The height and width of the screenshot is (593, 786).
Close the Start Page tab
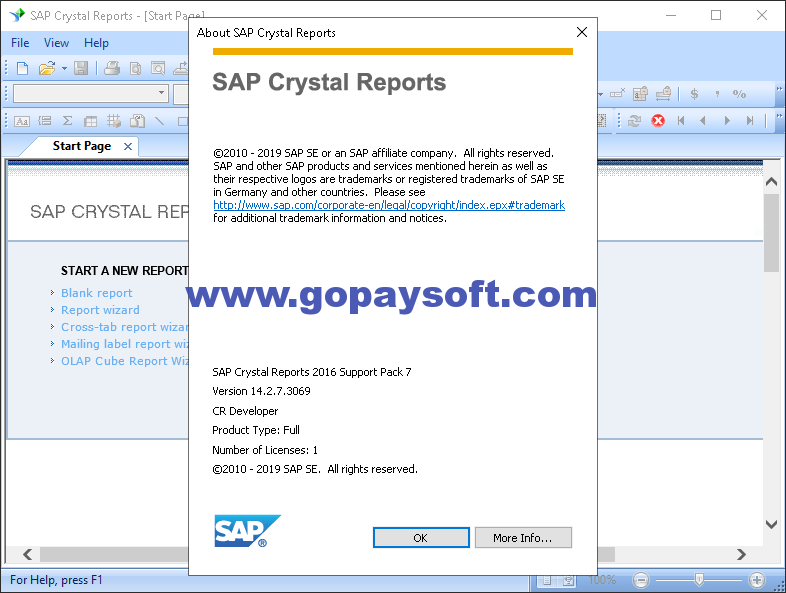click(x=128, y=146)
